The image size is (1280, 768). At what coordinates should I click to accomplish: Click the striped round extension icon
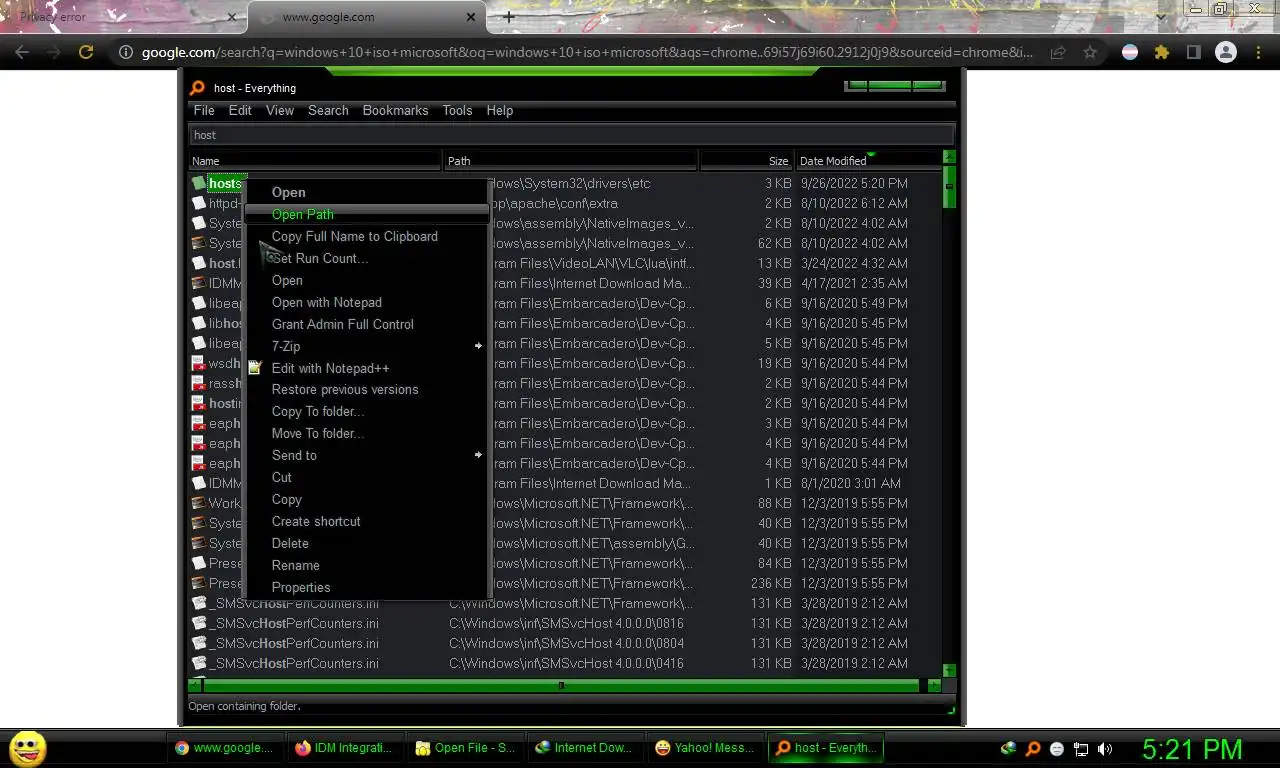[x=1130, y=52]
